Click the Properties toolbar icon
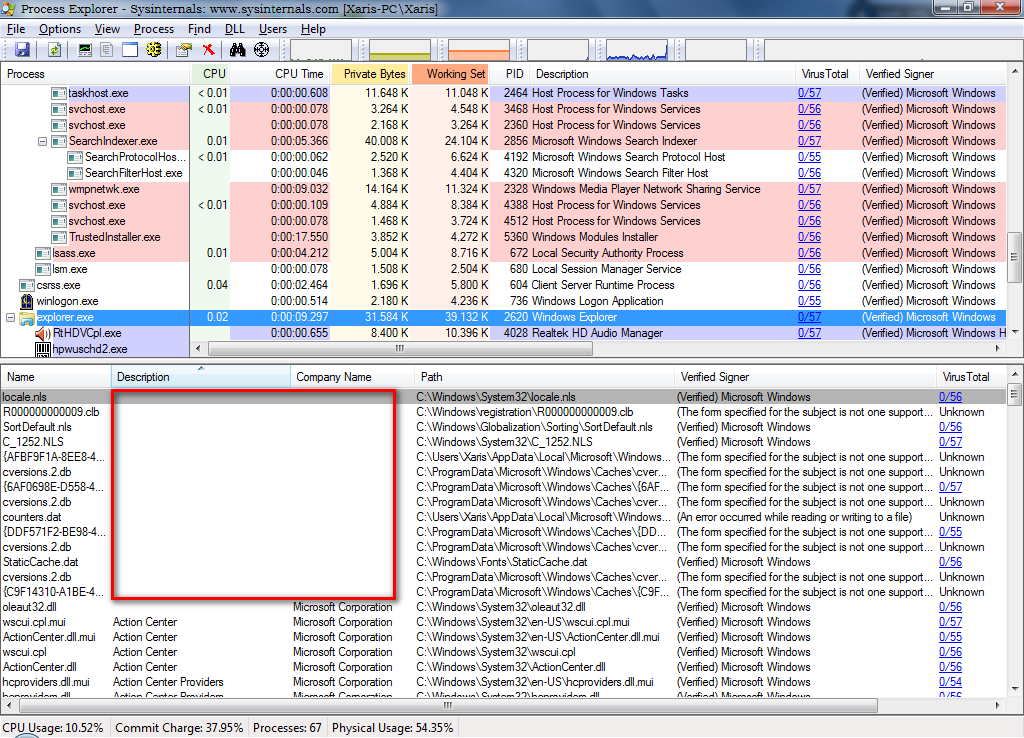 click(x=183, y=50)
